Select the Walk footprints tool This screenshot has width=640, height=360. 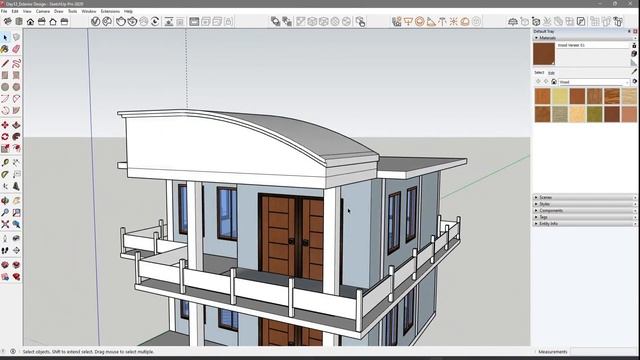pos(5,250)
